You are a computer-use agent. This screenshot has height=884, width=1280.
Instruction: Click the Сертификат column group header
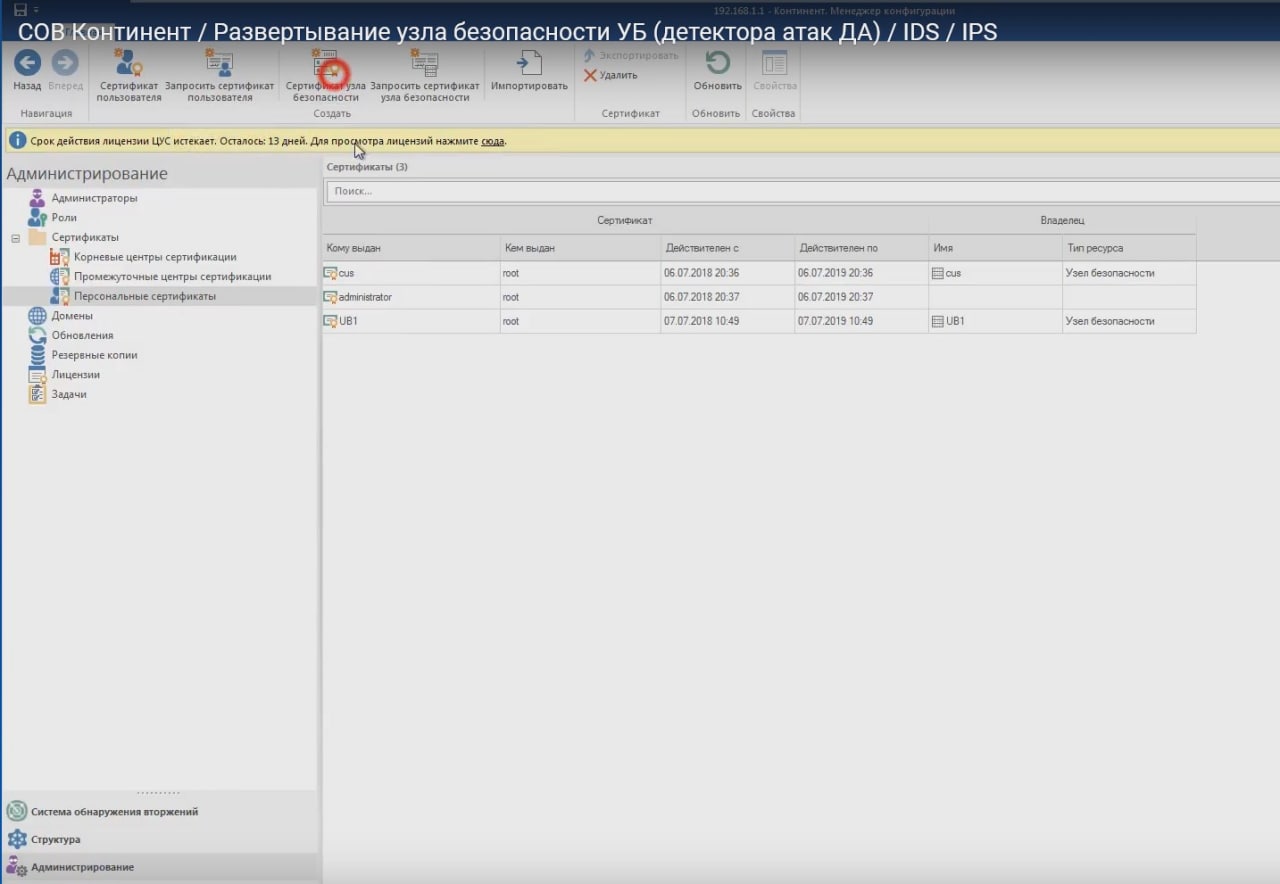click(625, 219)
